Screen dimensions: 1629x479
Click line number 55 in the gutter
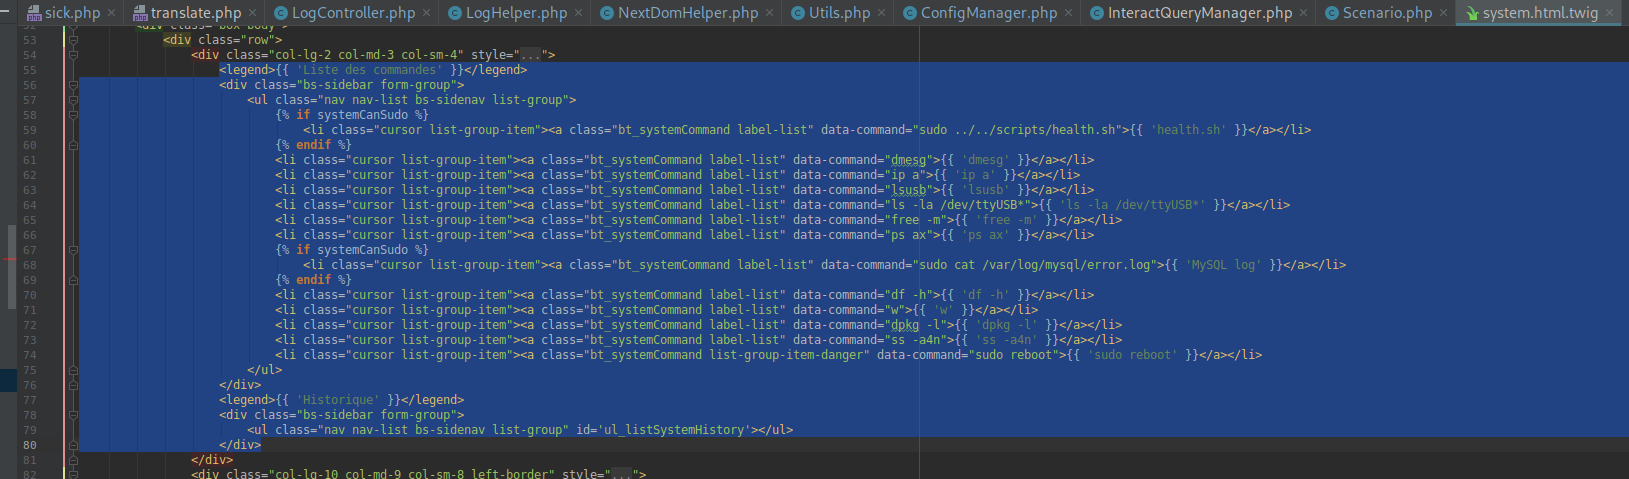[x=29, y=70]
